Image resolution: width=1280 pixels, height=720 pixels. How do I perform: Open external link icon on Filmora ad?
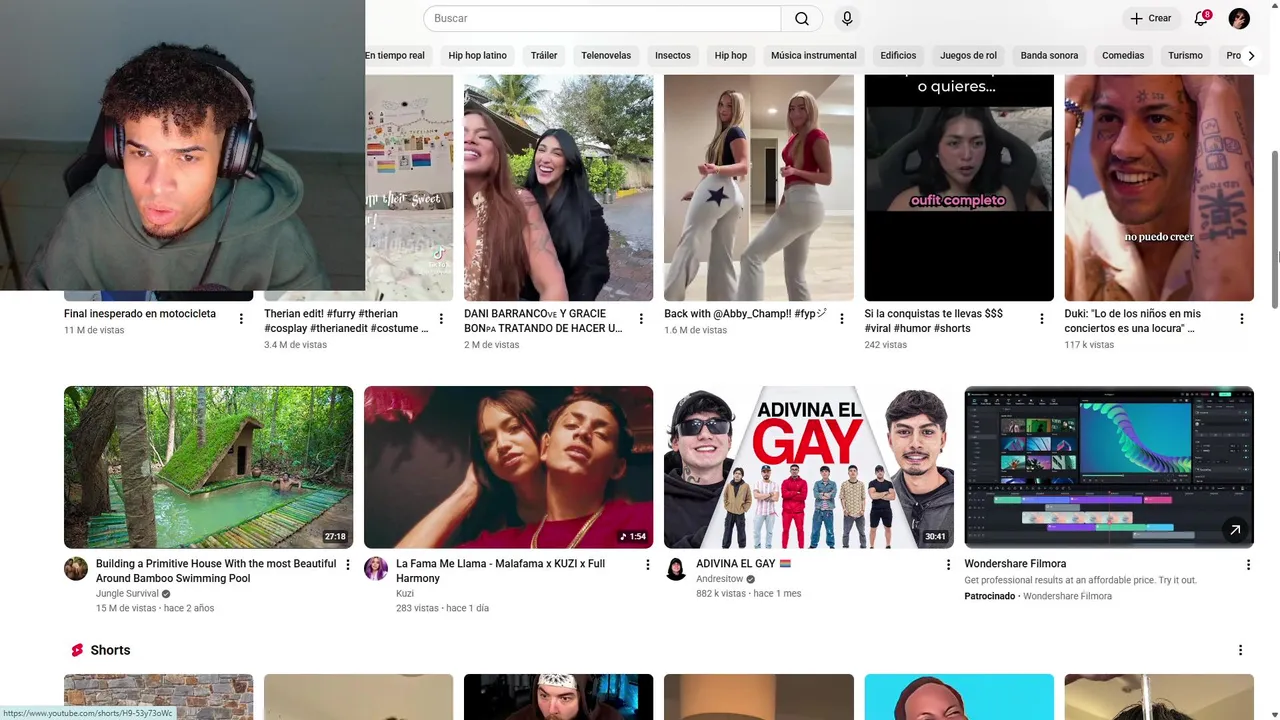coord(1235,530)
